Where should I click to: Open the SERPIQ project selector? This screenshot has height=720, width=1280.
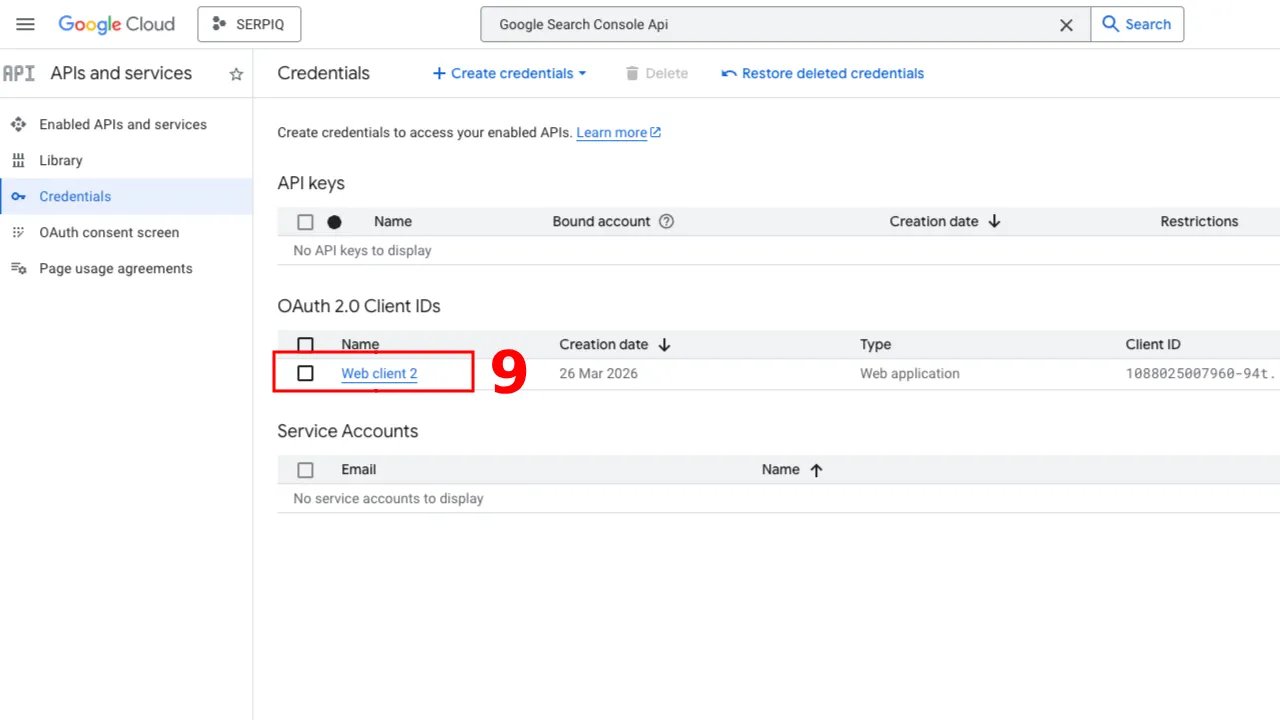click(249, 24)
